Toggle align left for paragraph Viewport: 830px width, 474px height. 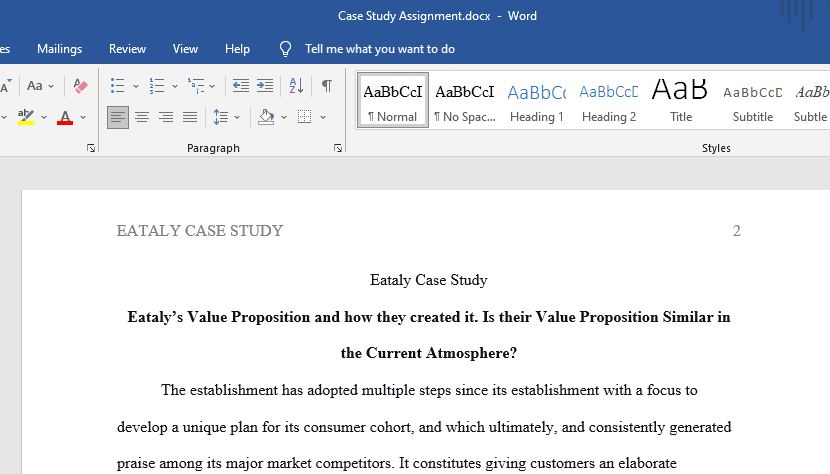(118, 117)
